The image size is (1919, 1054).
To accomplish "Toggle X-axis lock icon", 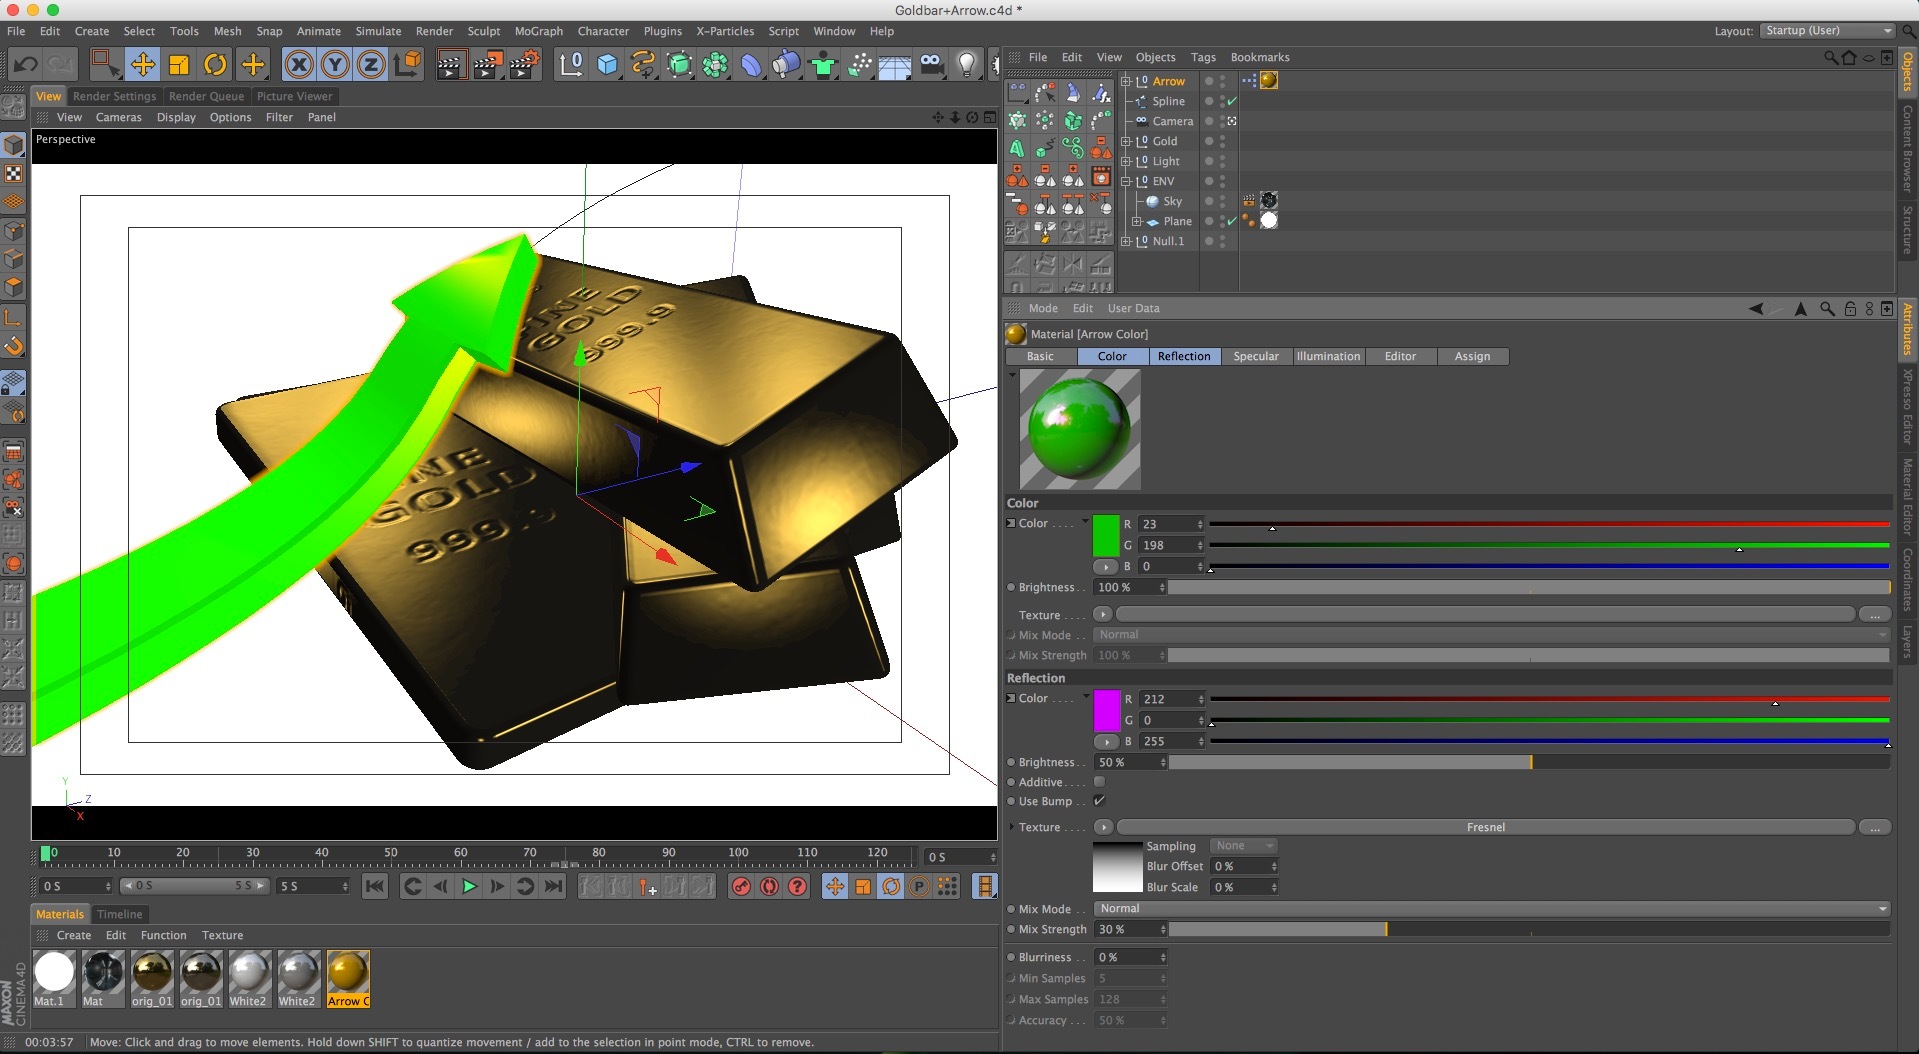I will pos(298,65).
